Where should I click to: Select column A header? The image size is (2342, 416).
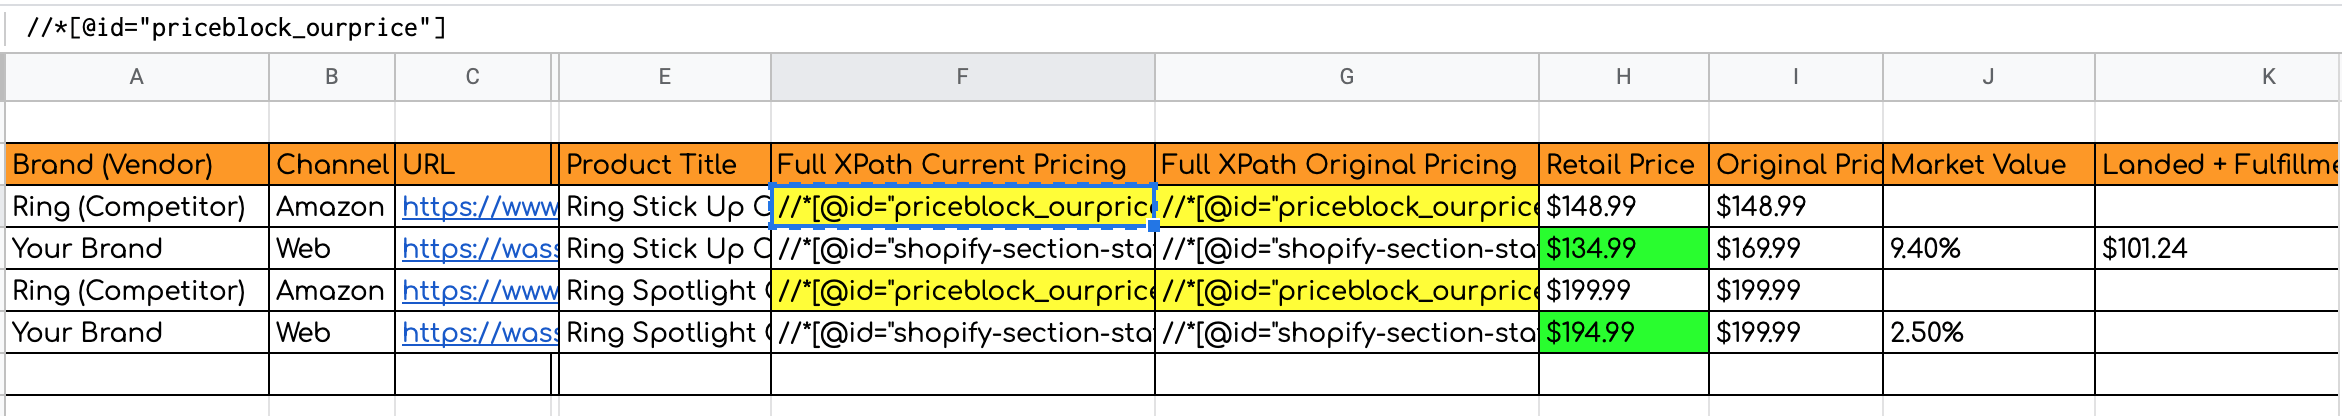coord(137,77)
